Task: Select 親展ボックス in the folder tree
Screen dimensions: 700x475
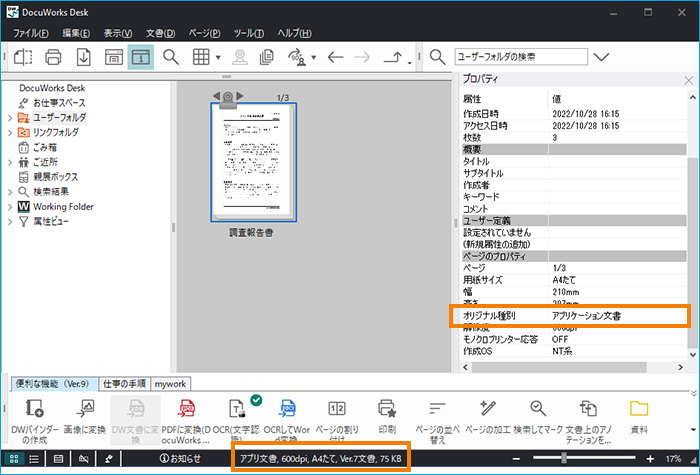Action: pyautogui.click(x=55, y=177)
